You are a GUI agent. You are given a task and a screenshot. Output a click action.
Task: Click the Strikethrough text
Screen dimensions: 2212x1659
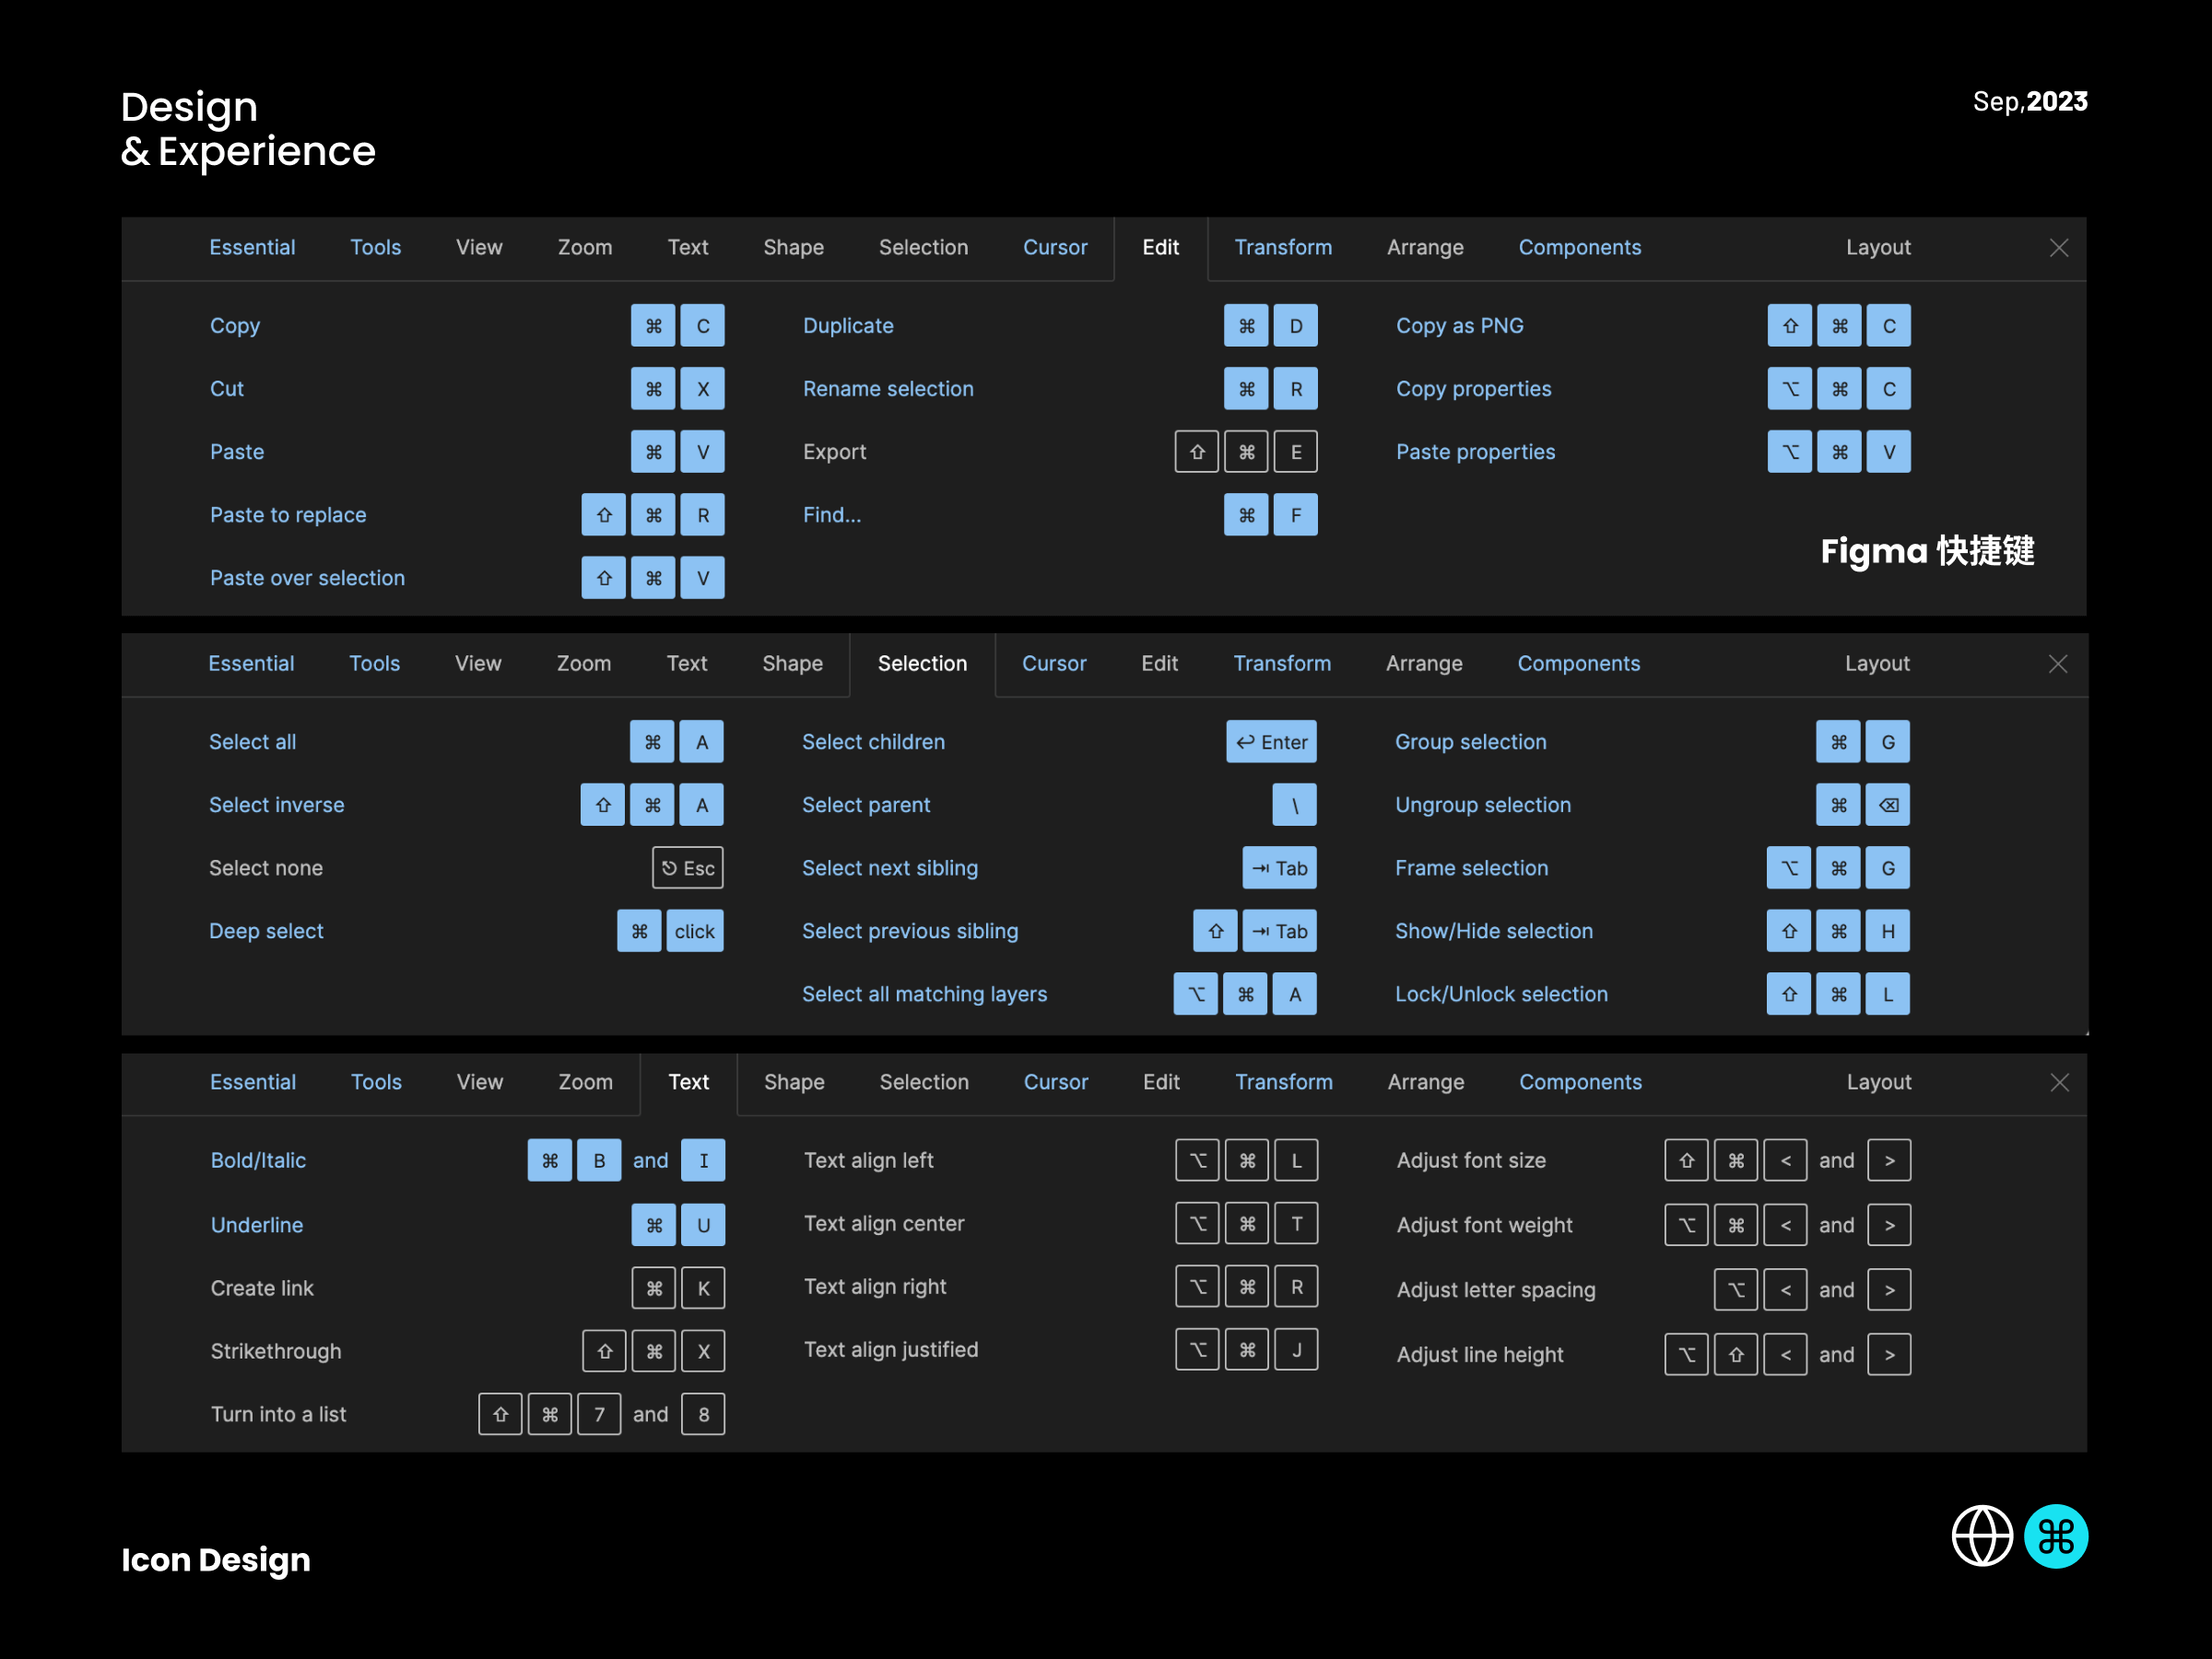[275, 1351]
